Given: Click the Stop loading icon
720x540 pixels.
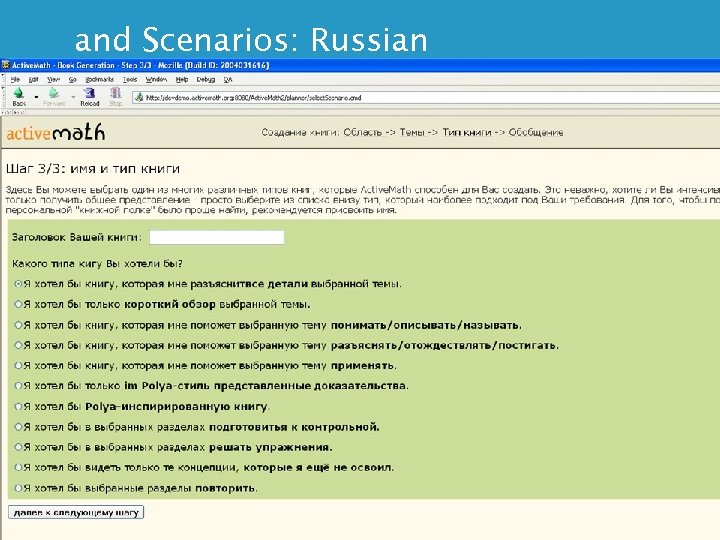Looking at the screenshot, I should 116,93.
